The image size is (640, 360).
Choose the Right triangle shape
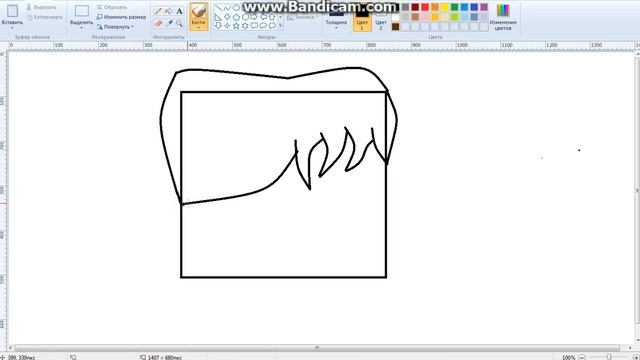(x=218, y=17)
